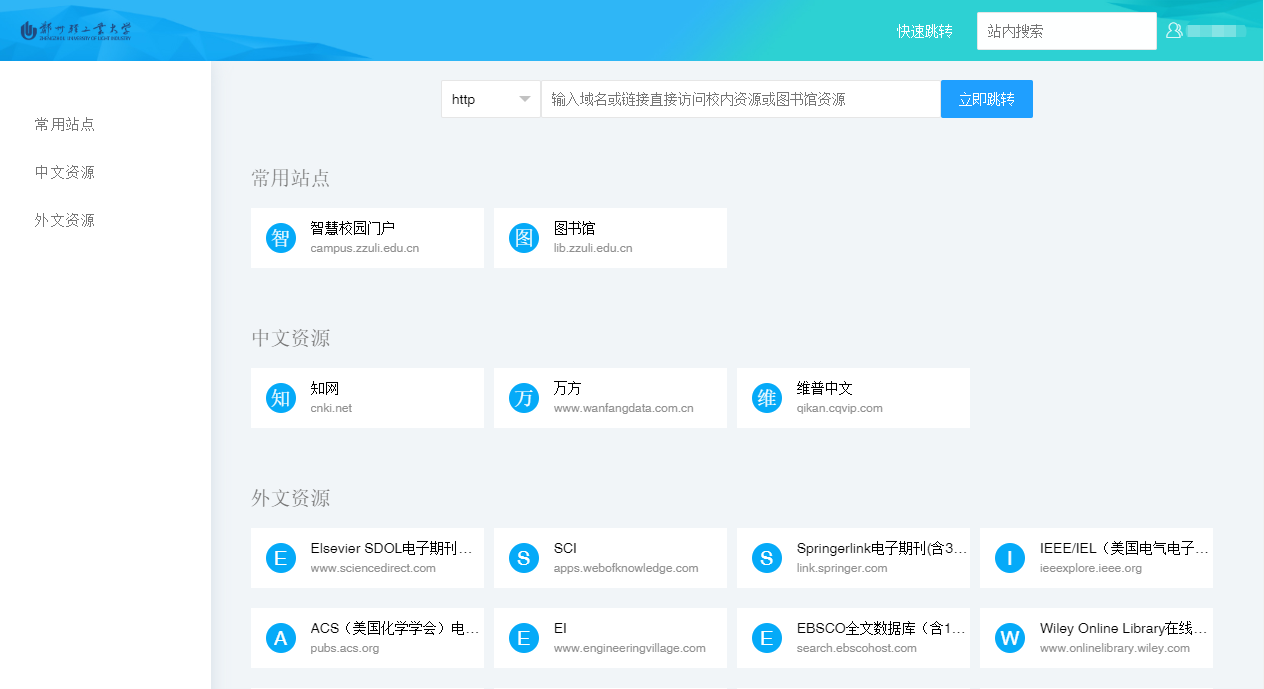
Task: Click the domain or link input box
Action: click(x=740, y=99)
